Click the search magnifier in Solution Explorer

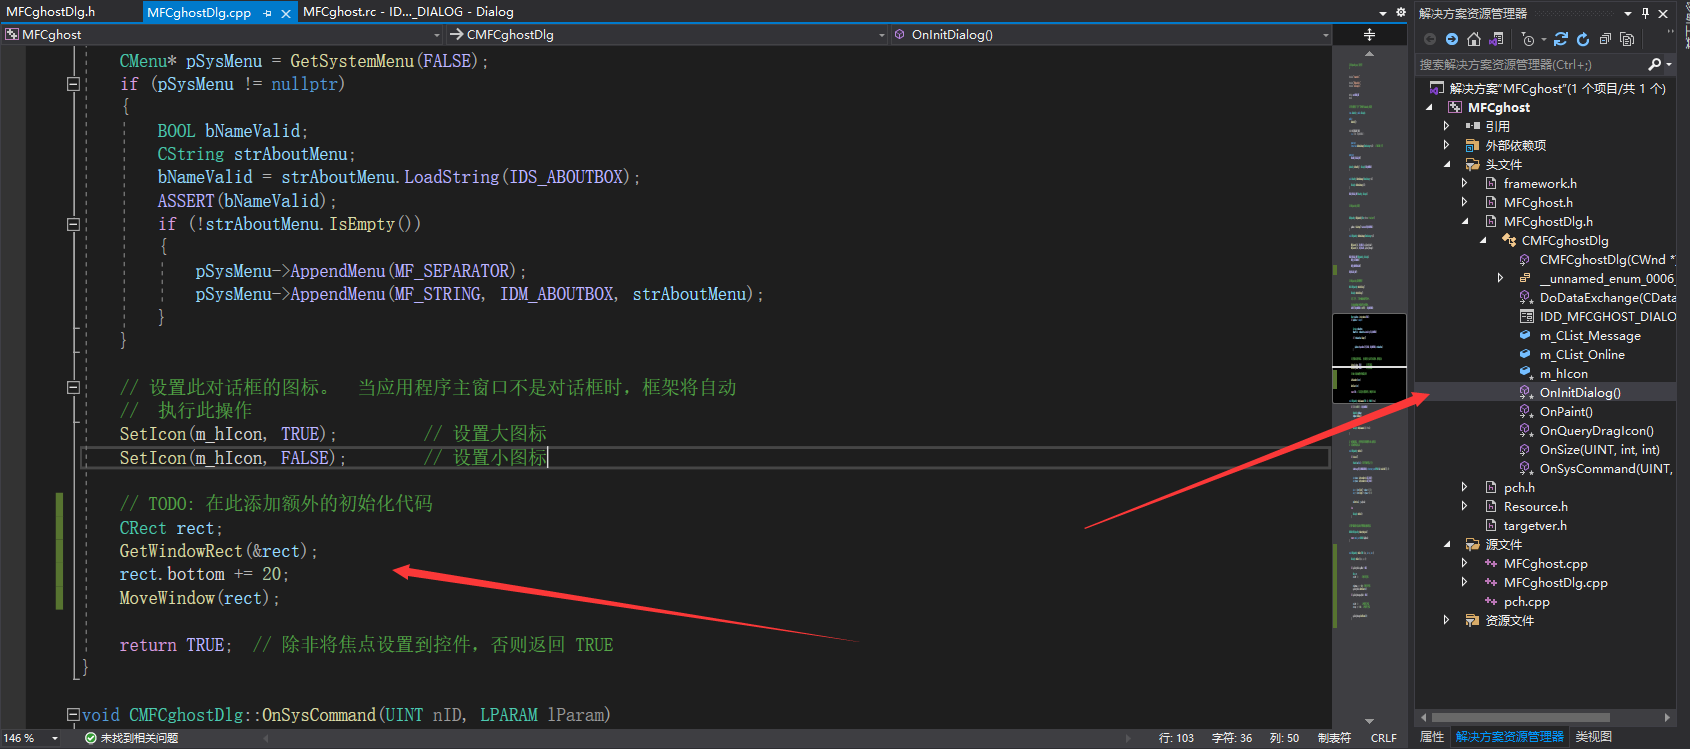(x=1655, y=64)
